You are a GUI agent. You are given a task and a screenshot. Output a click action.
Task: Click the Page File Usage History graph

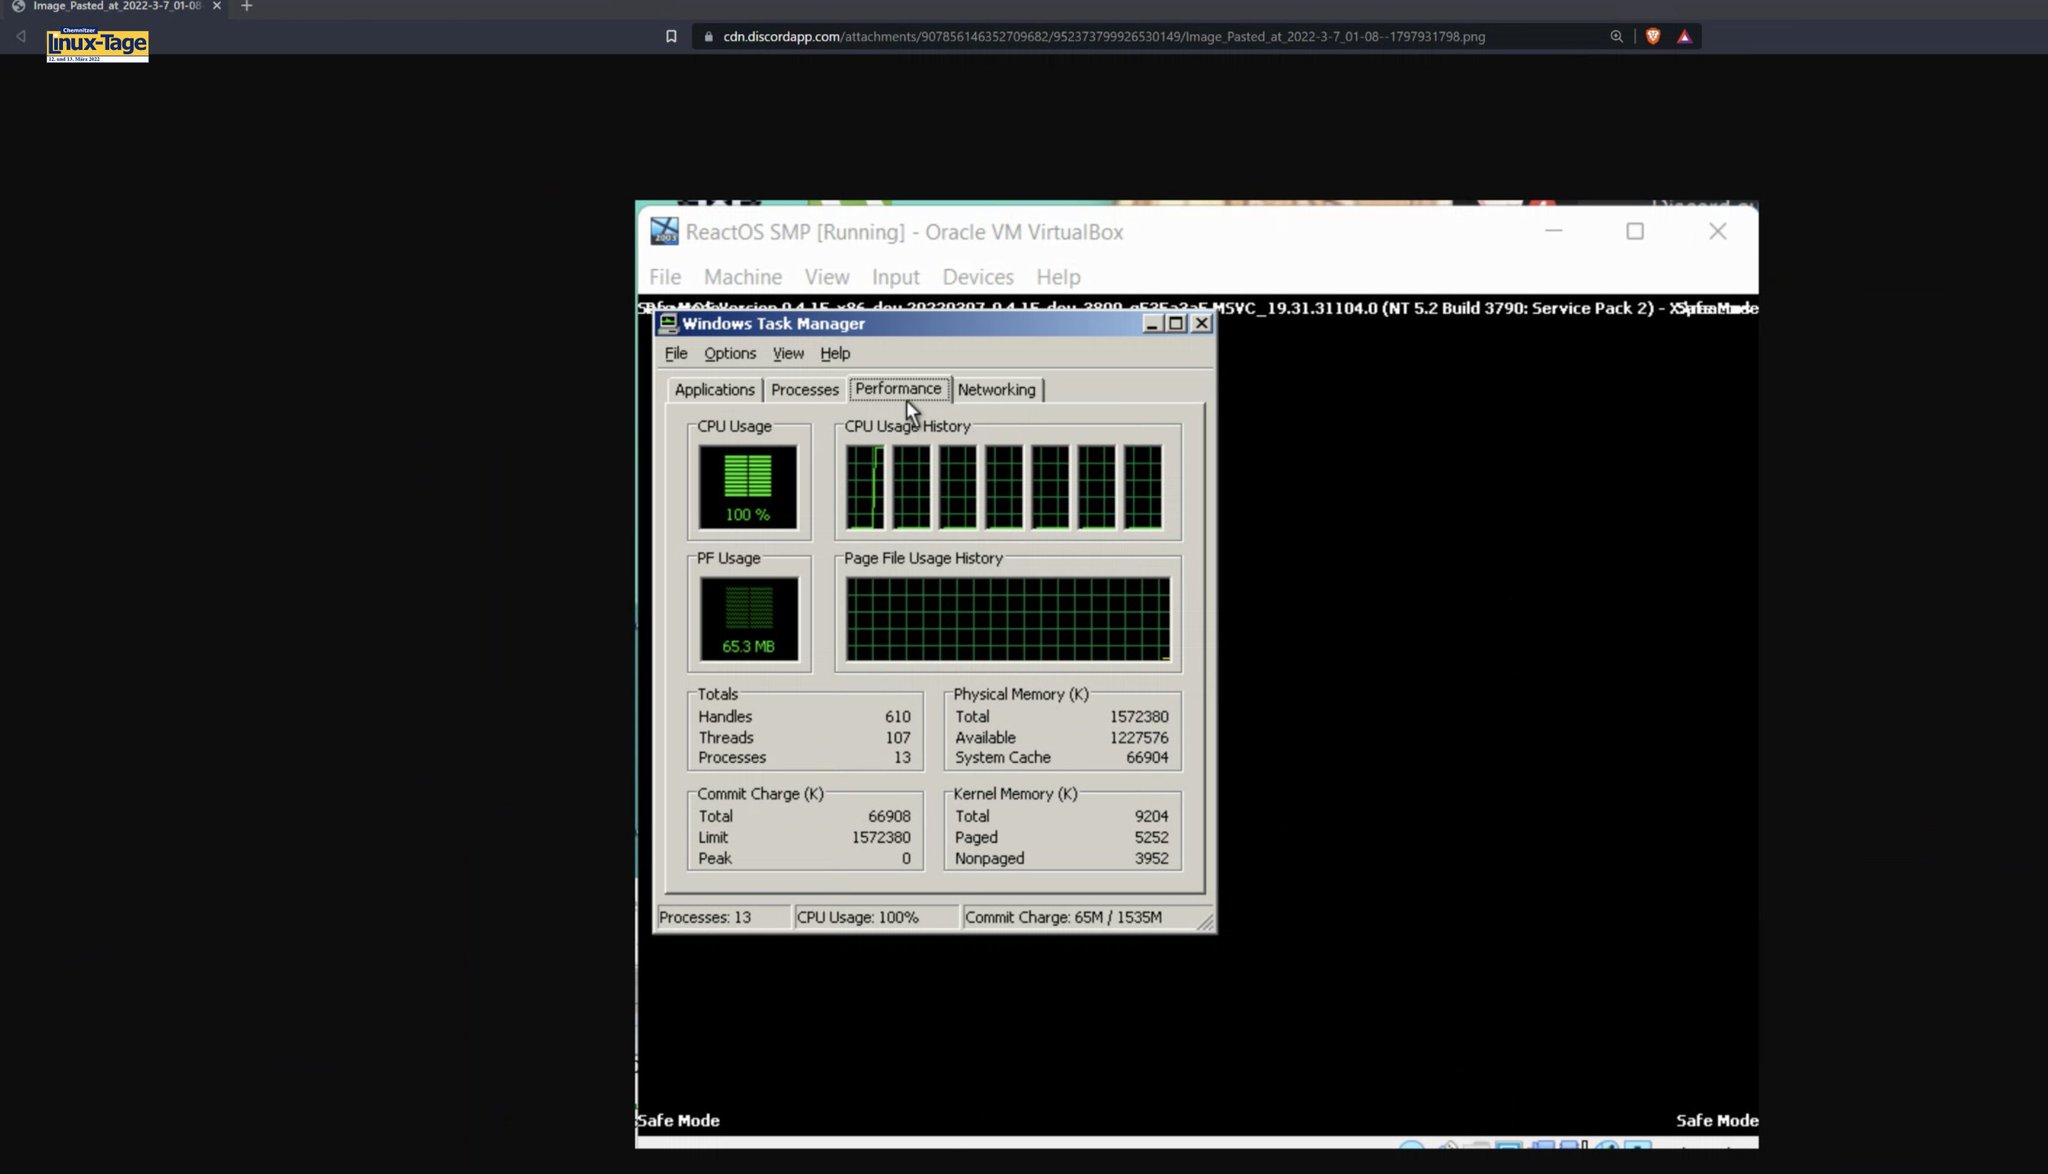[1006, 617]
